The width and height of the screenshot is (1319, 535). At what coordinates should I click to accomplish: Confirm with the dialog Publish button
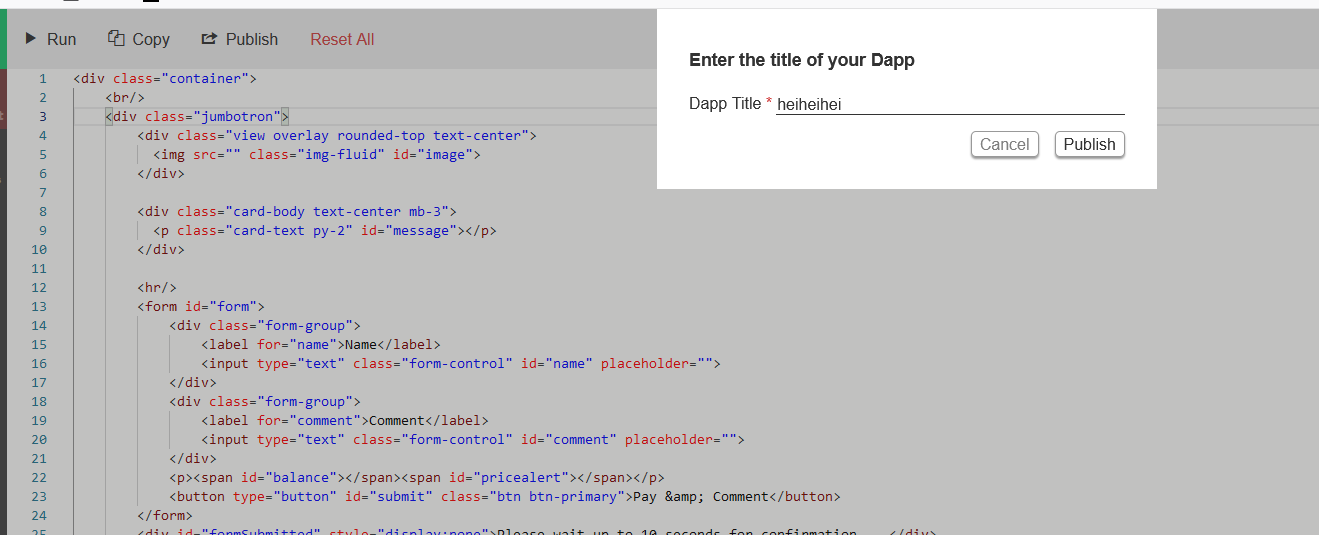point(1090,144)
